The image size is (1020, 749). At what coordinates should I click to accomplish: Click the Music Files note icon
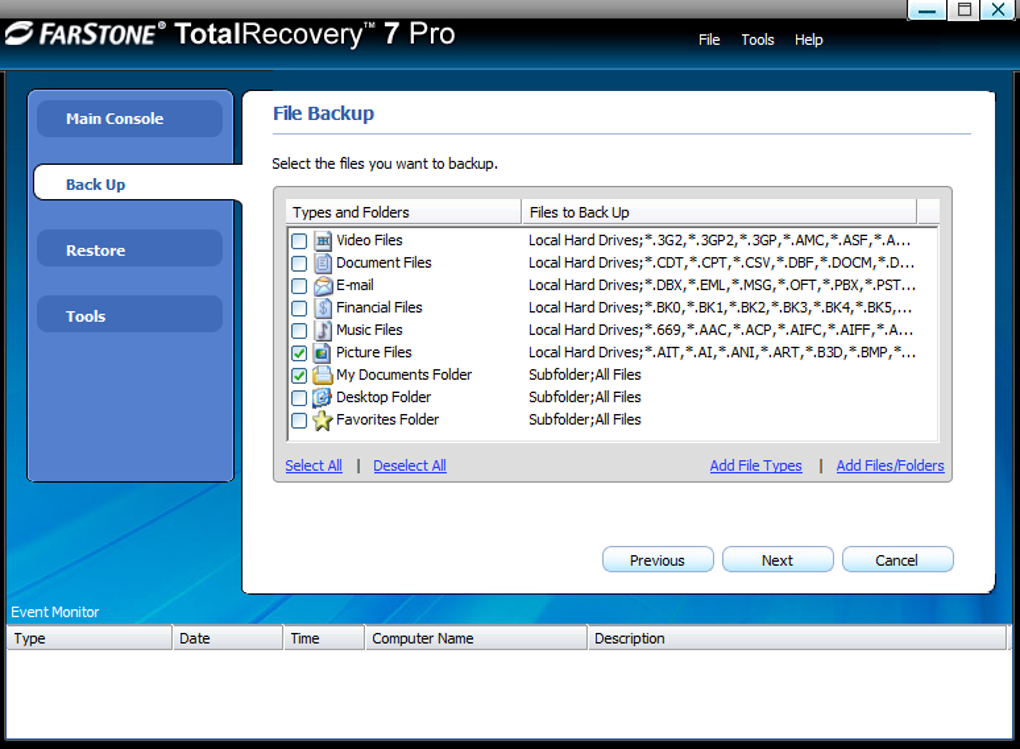(x=323, y=330)
